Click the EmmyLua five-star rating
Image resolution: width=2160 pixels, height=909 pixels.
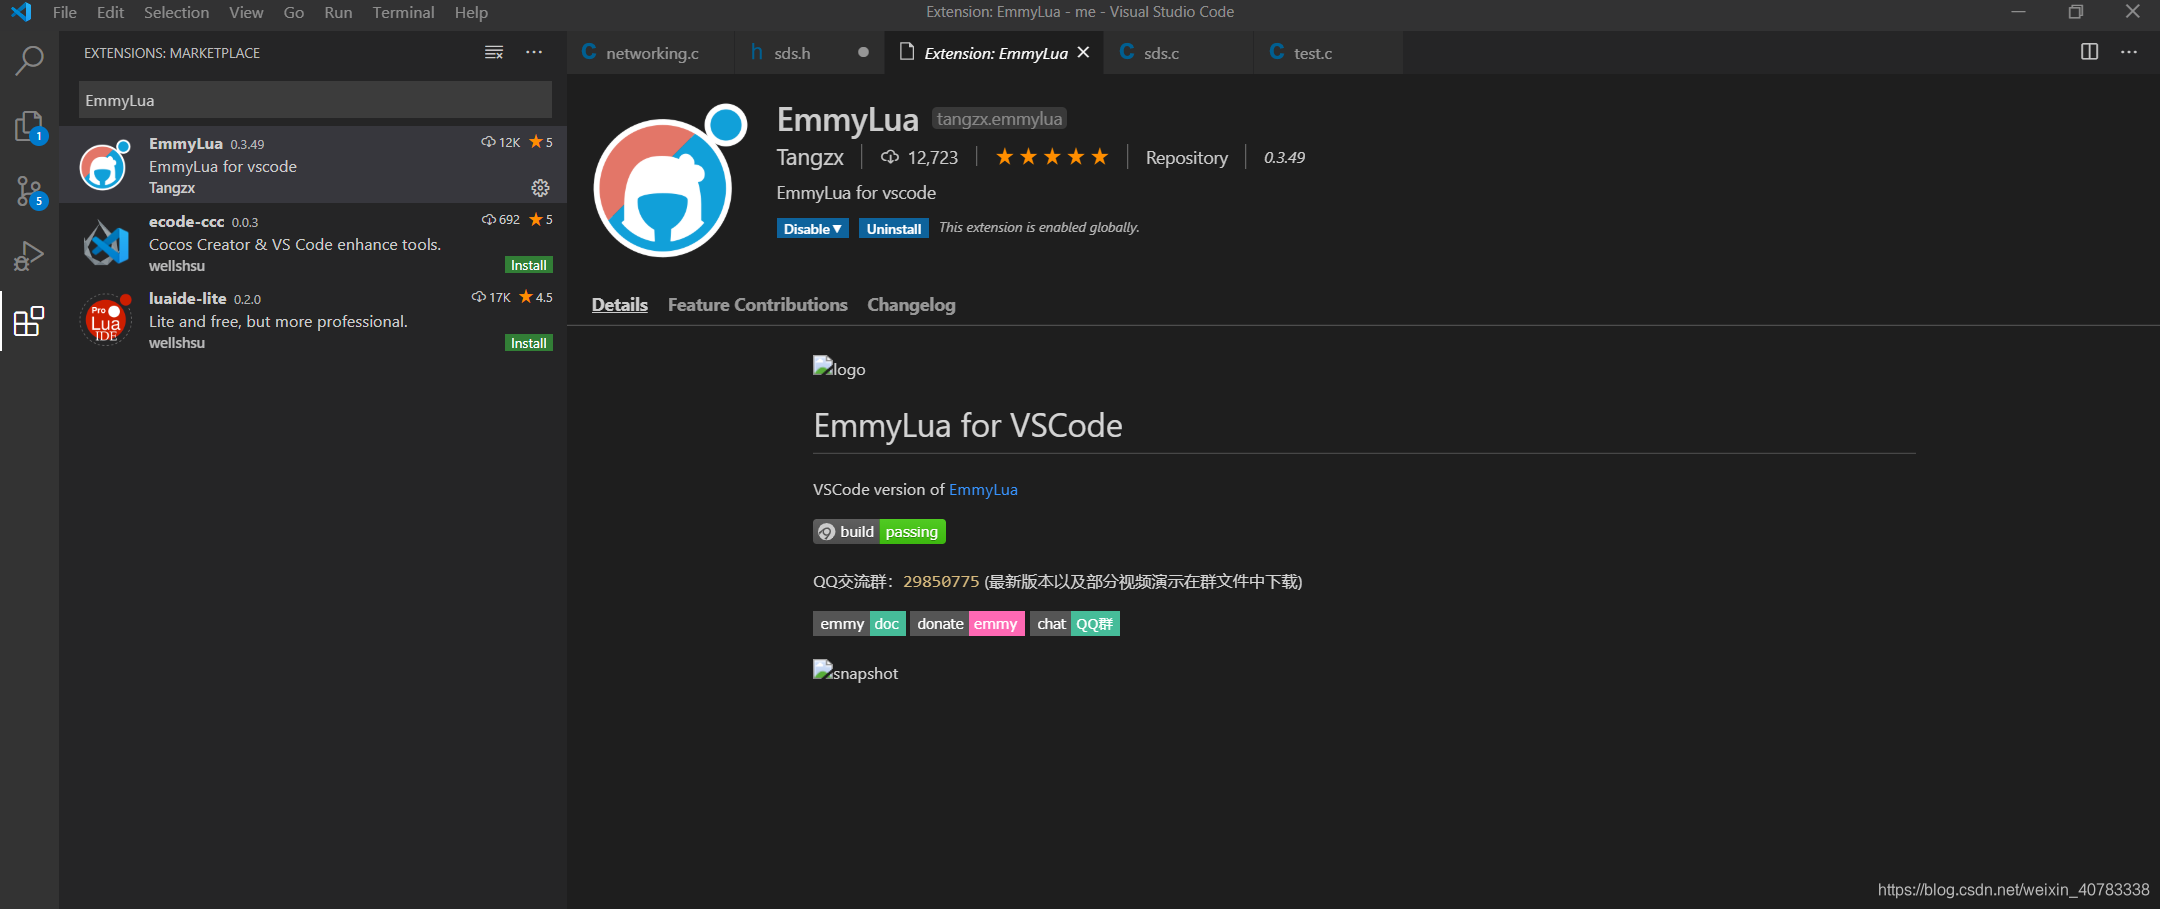point(1052,157)
